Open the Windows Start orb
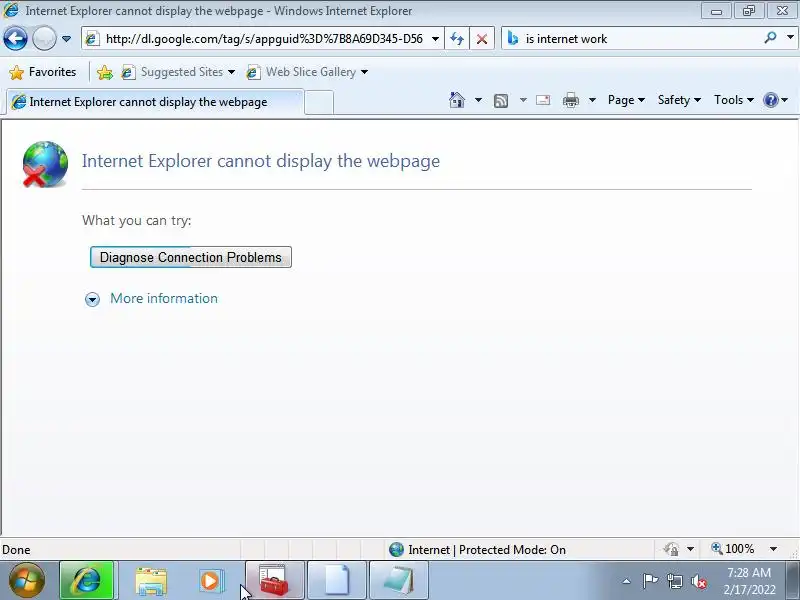Image resolution: width=800 pixels, height=600 pixels. [27, 581]
